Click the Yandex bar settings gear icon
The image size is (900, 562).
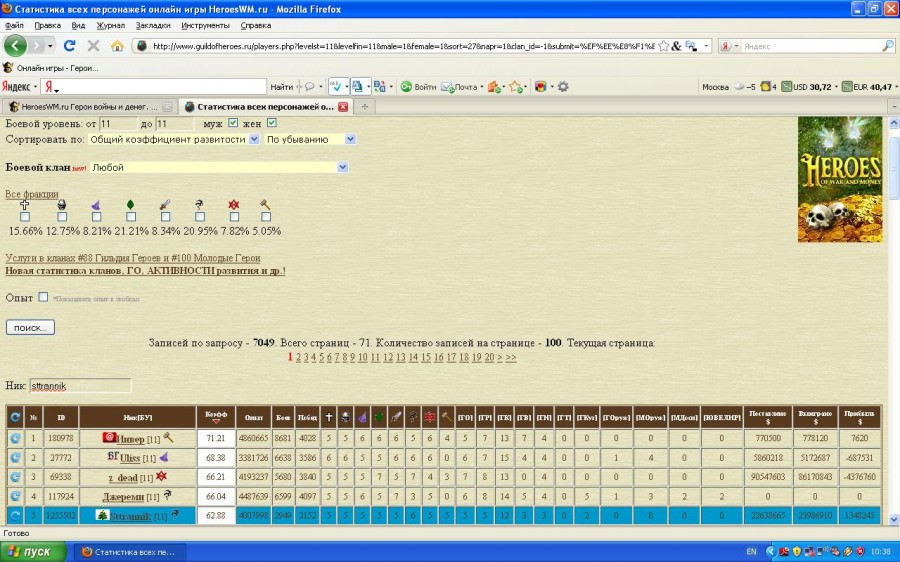click(563, 87)
